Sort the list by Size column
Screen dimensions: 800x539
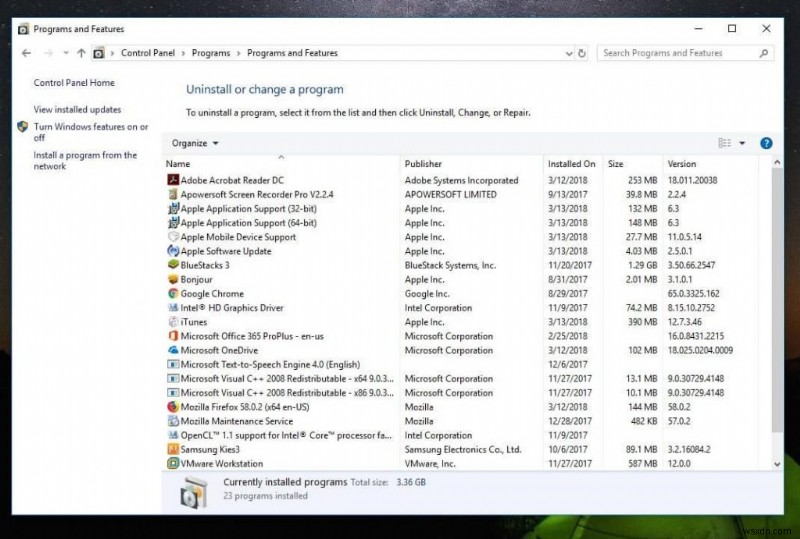point(633,164)
